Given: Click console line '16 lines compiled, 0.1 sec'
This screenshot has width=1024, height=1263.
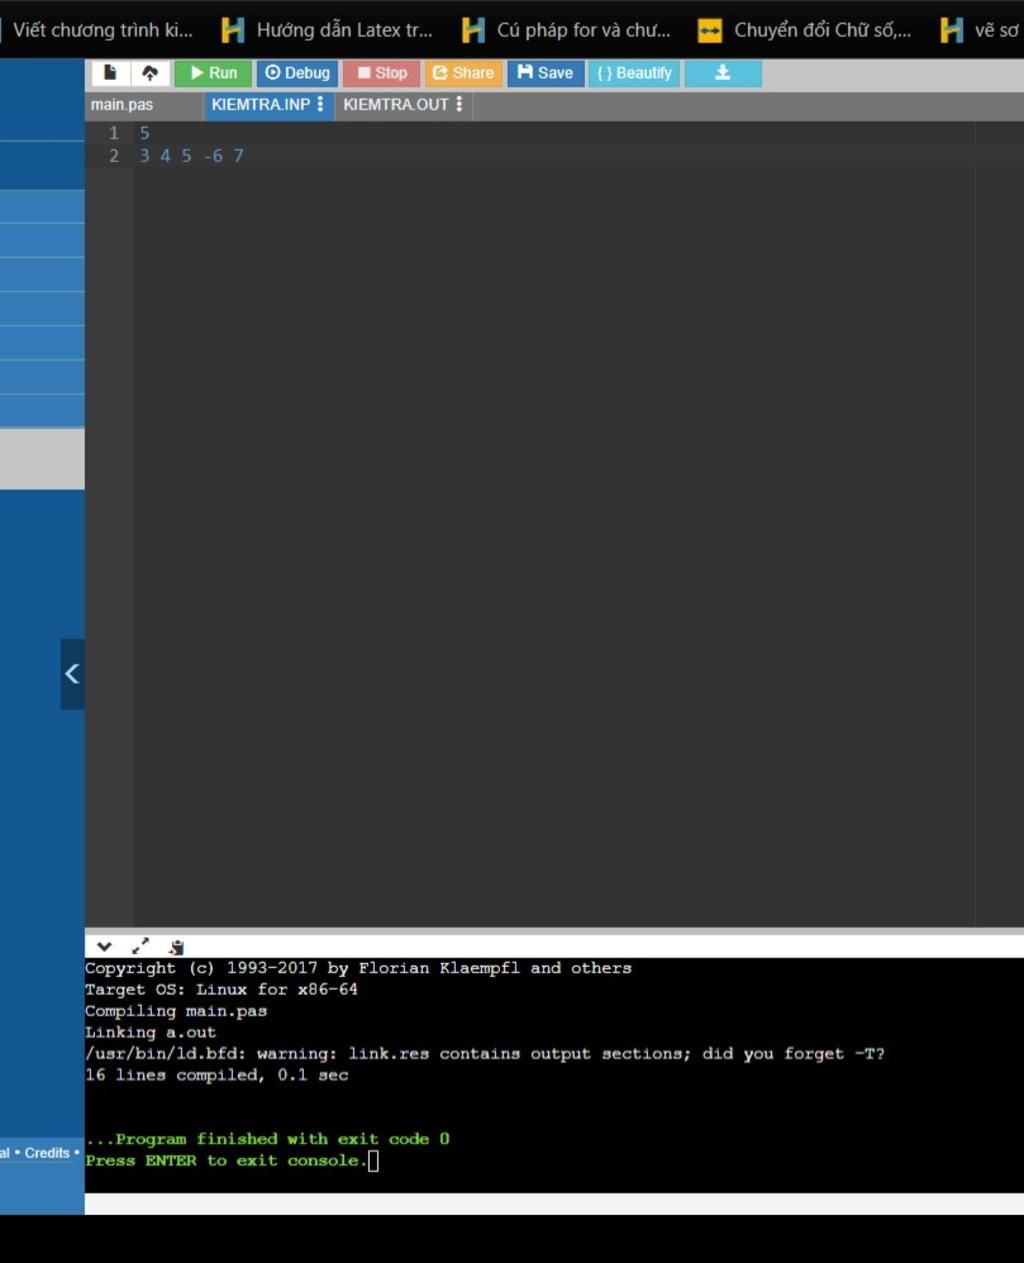Looking at the screenshot, I should (217, 1075).
